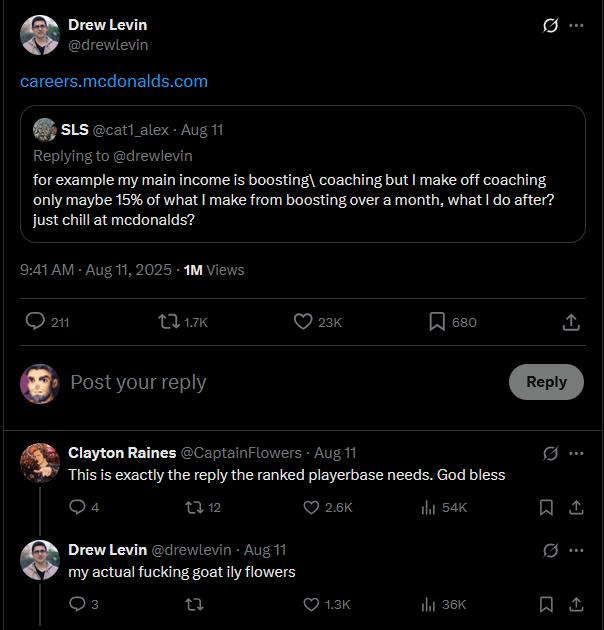This screenshot has width=604, height=630.
Task: Like the 'my actual goat' reply
Action: pos(311,604)
